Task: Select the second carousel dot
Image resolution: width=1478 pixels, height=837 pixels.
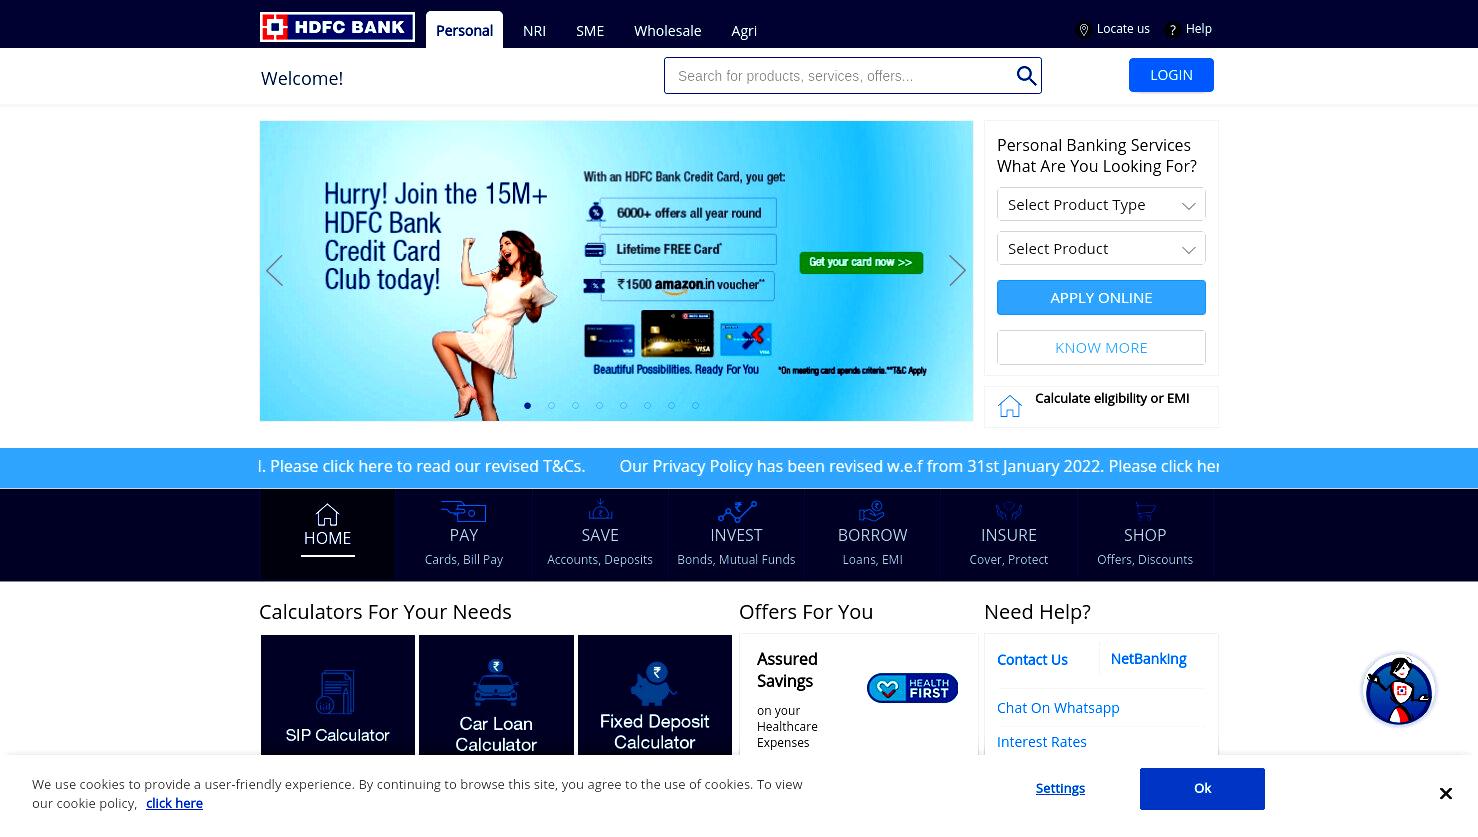Action: (551, 405)
